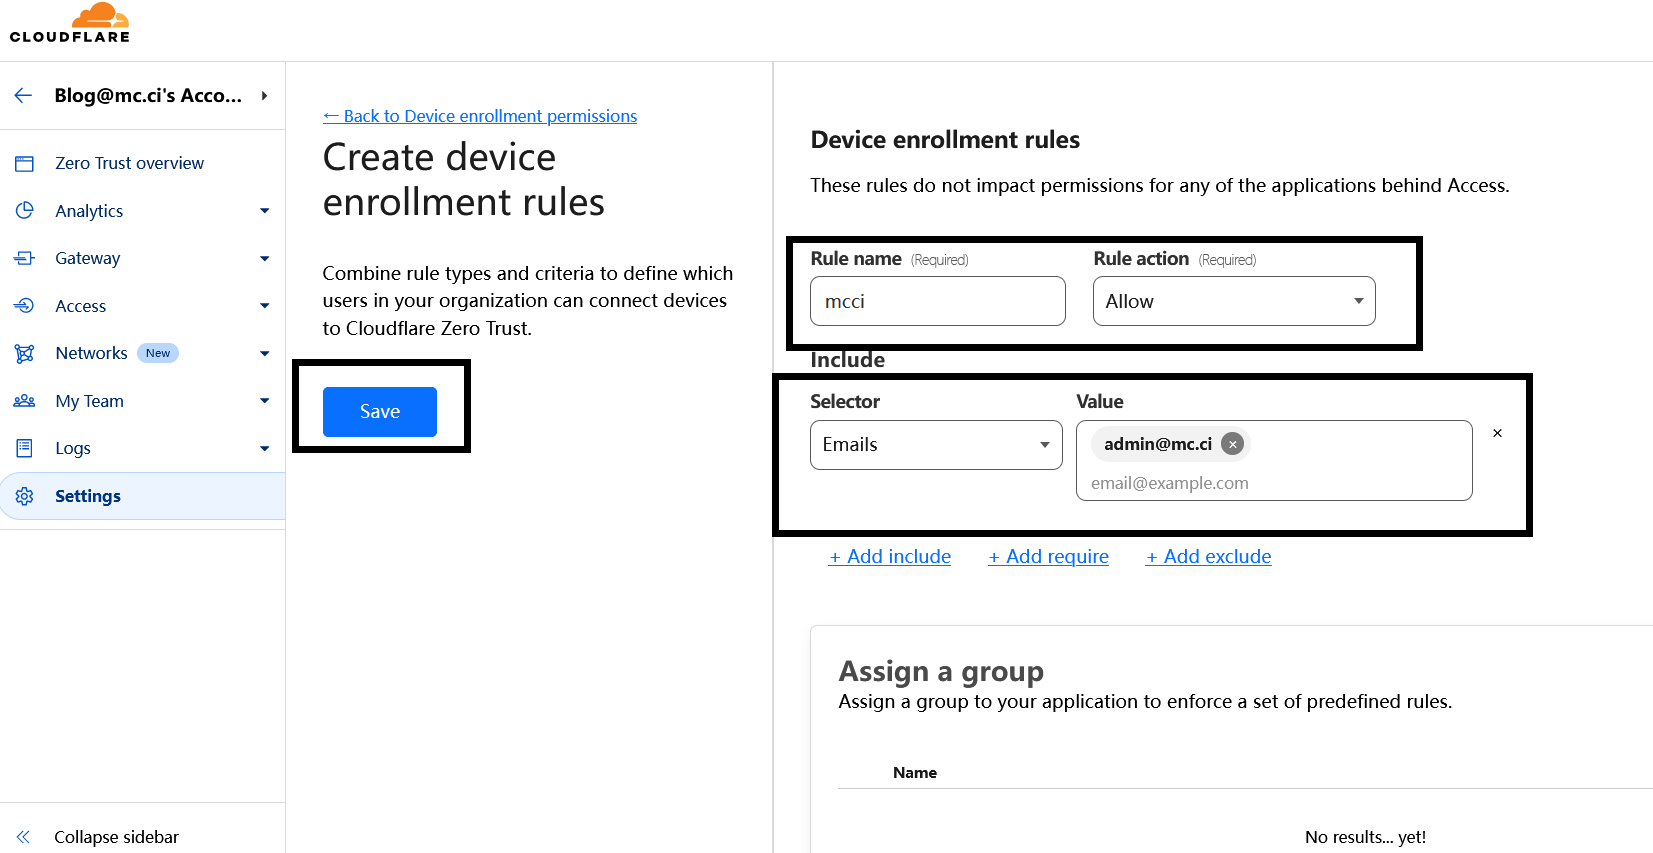The height and width of the screenshot is (853, 1653).
Task: Remove the admin@mc.ci email chip
Action: coord(1233,444)
